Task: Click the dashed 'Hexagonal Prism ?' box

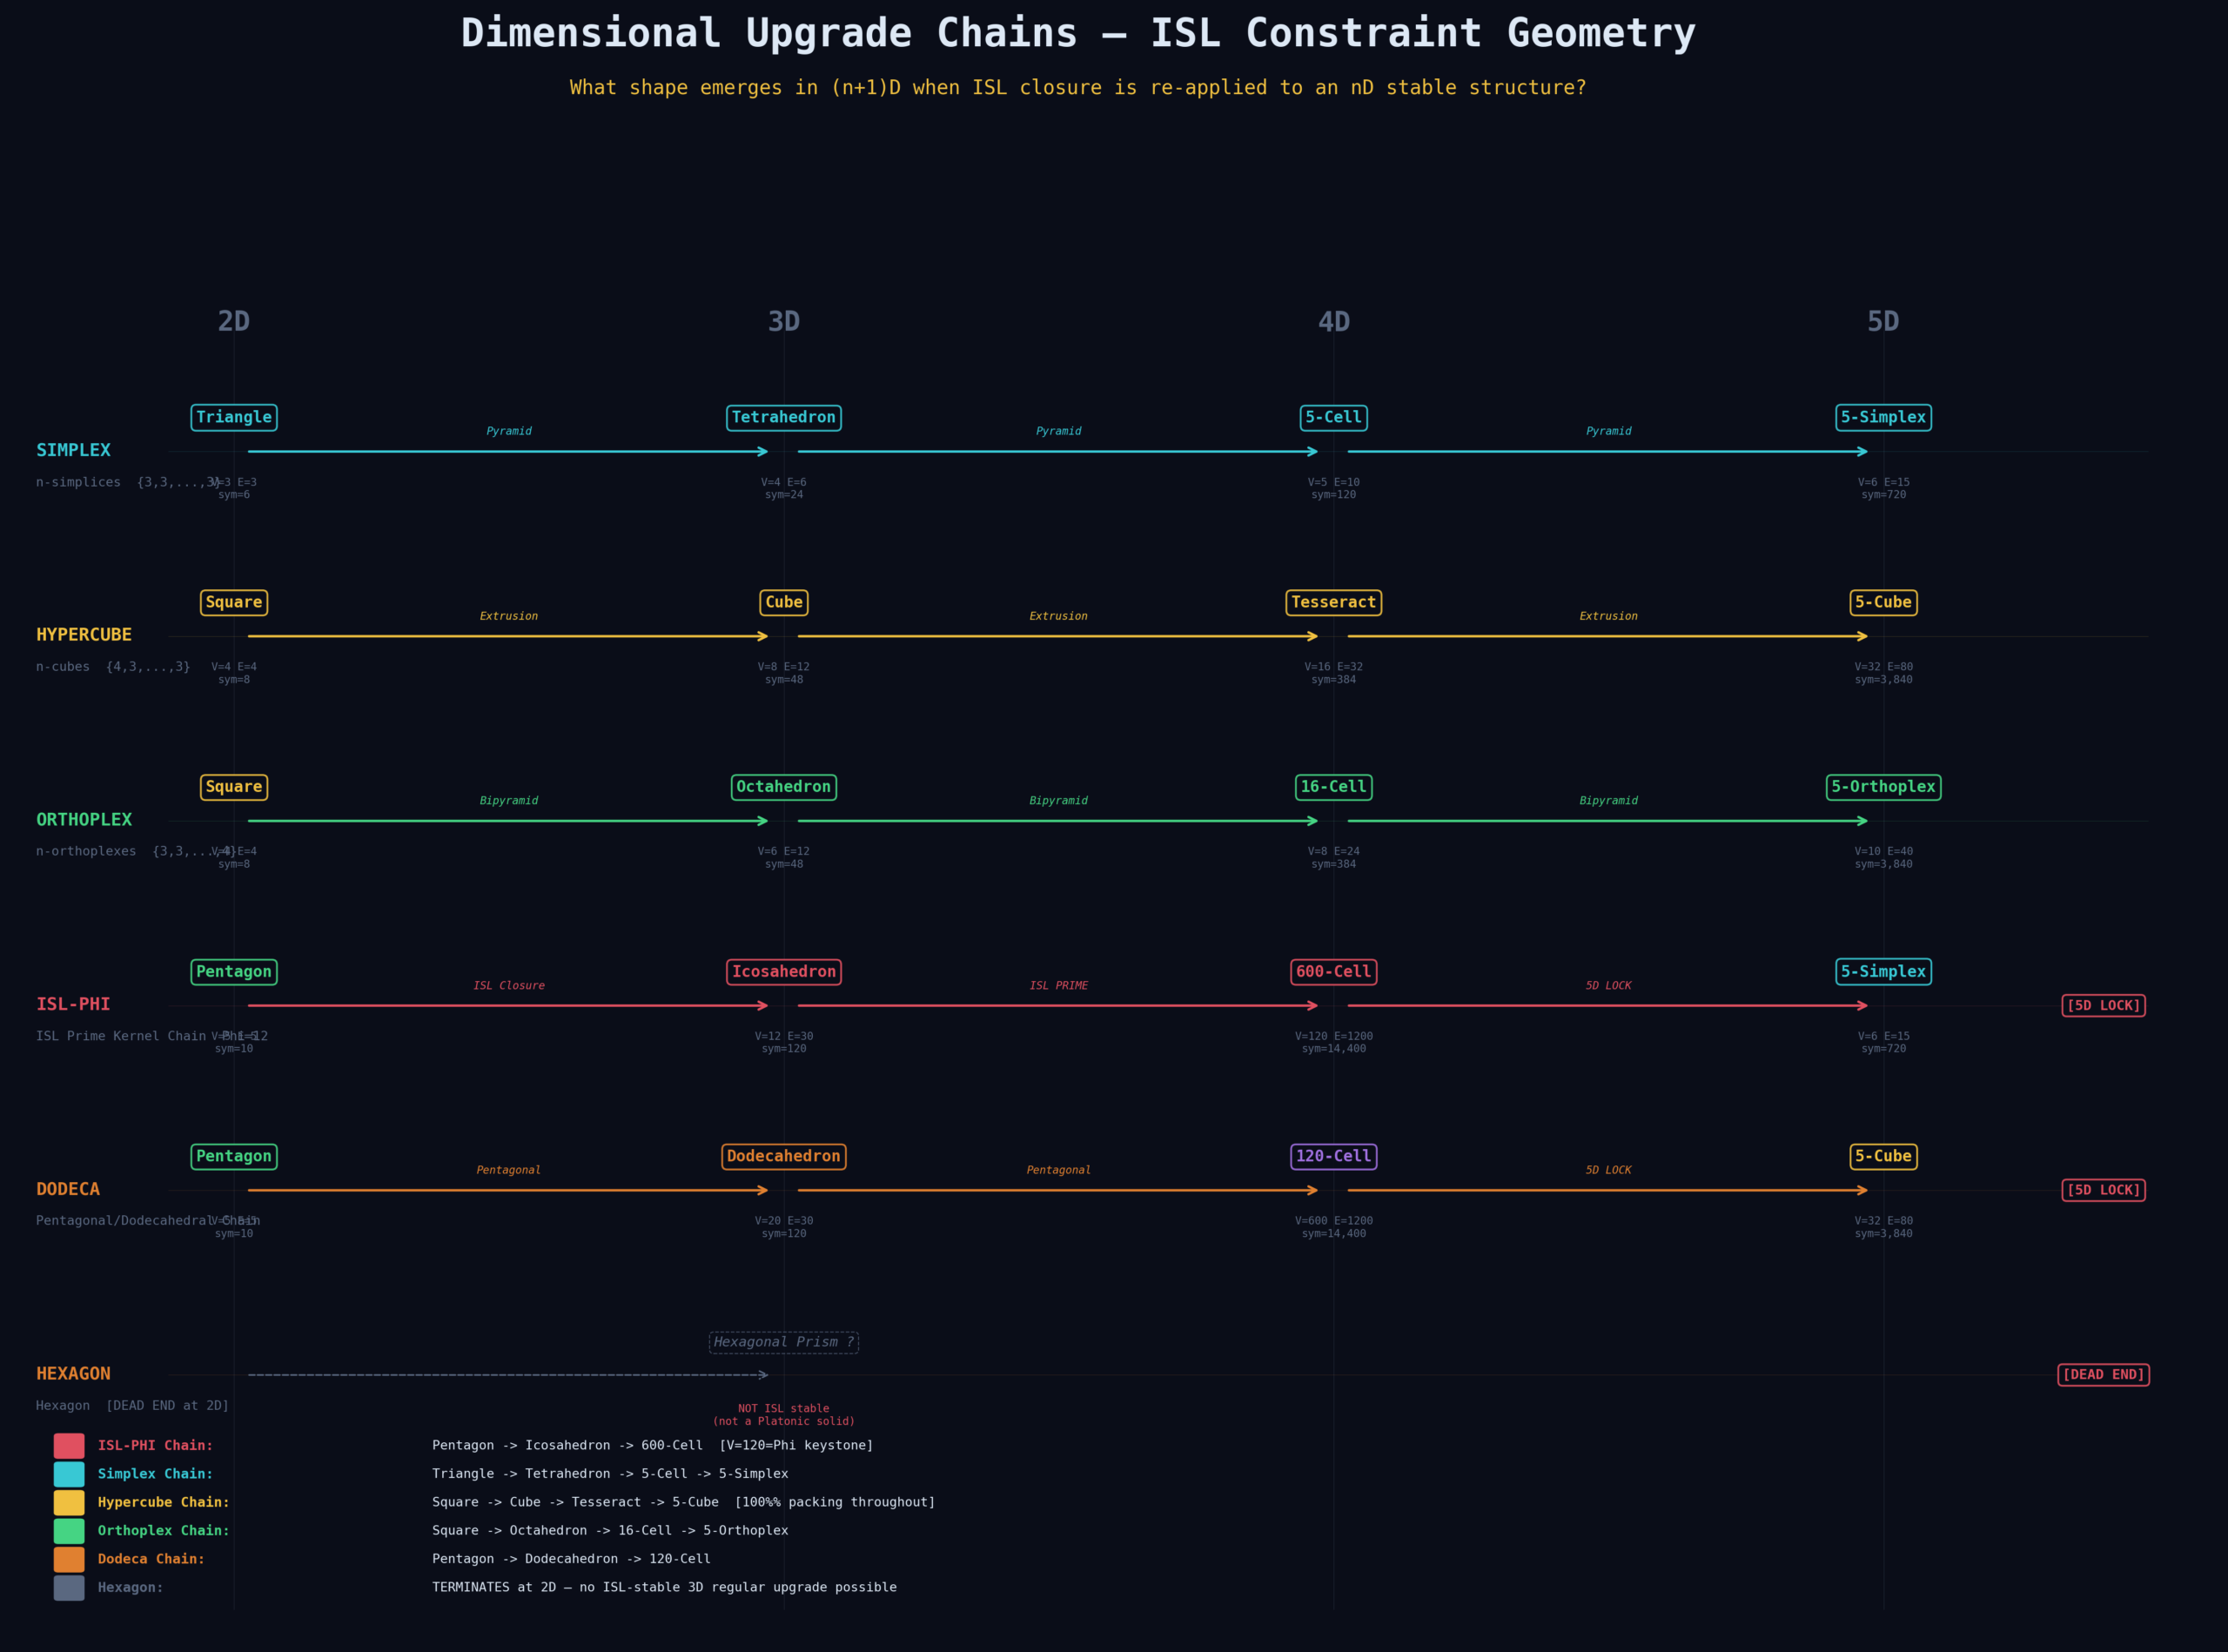Action: pyautogui.click(x=784, y=1343)
